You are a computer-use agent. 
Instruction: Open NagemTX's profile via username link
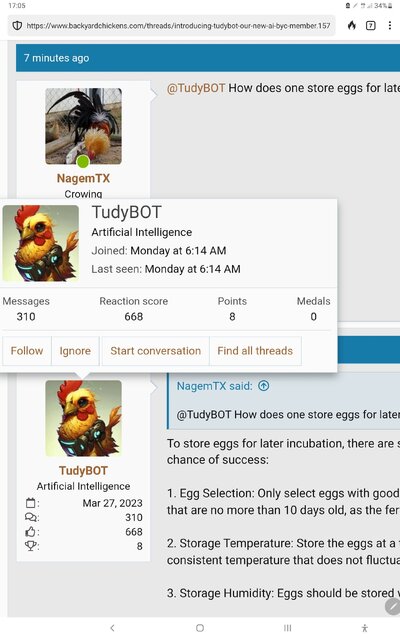(x=83, y=178)
